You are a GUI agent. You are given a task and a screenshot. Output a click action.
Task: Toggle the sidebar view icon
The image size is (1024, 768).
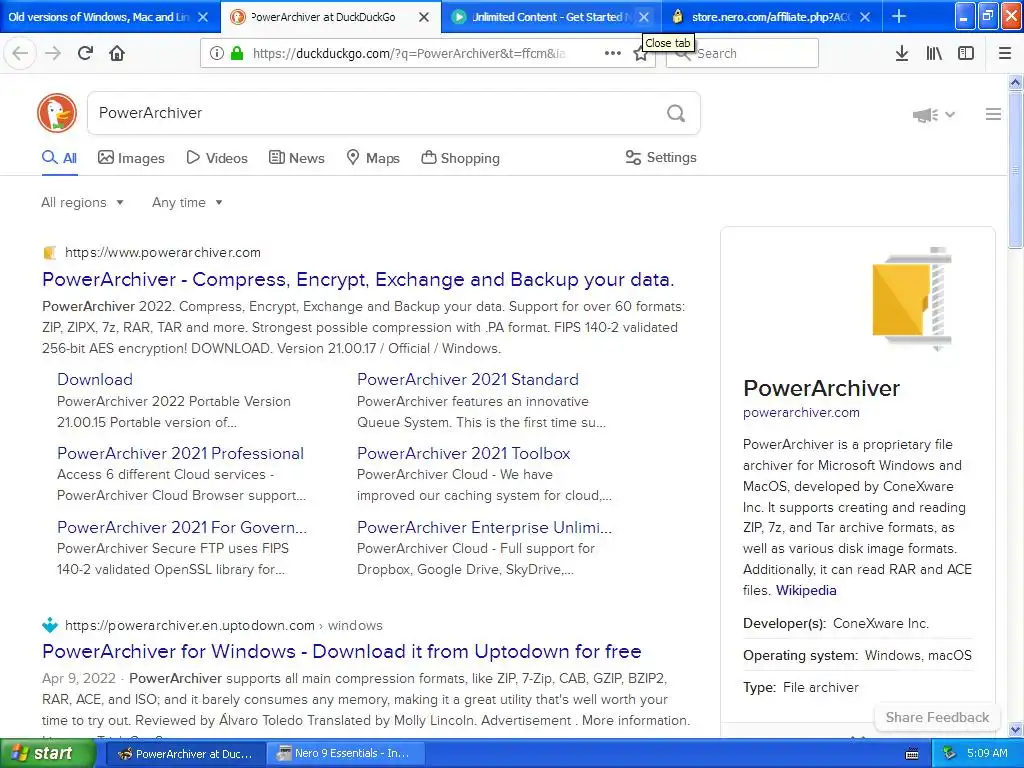click(x=966, y=54)
